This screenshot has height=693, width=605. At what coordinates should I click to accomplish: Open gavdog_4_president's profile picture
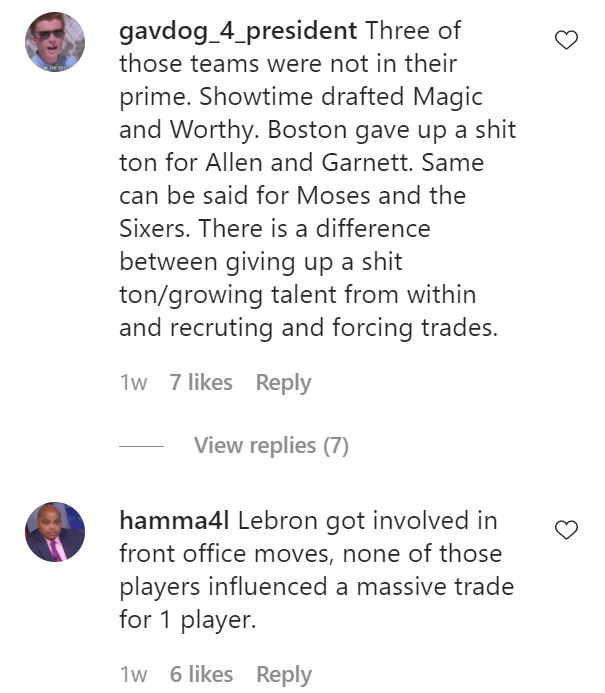[x=55, y=42]
